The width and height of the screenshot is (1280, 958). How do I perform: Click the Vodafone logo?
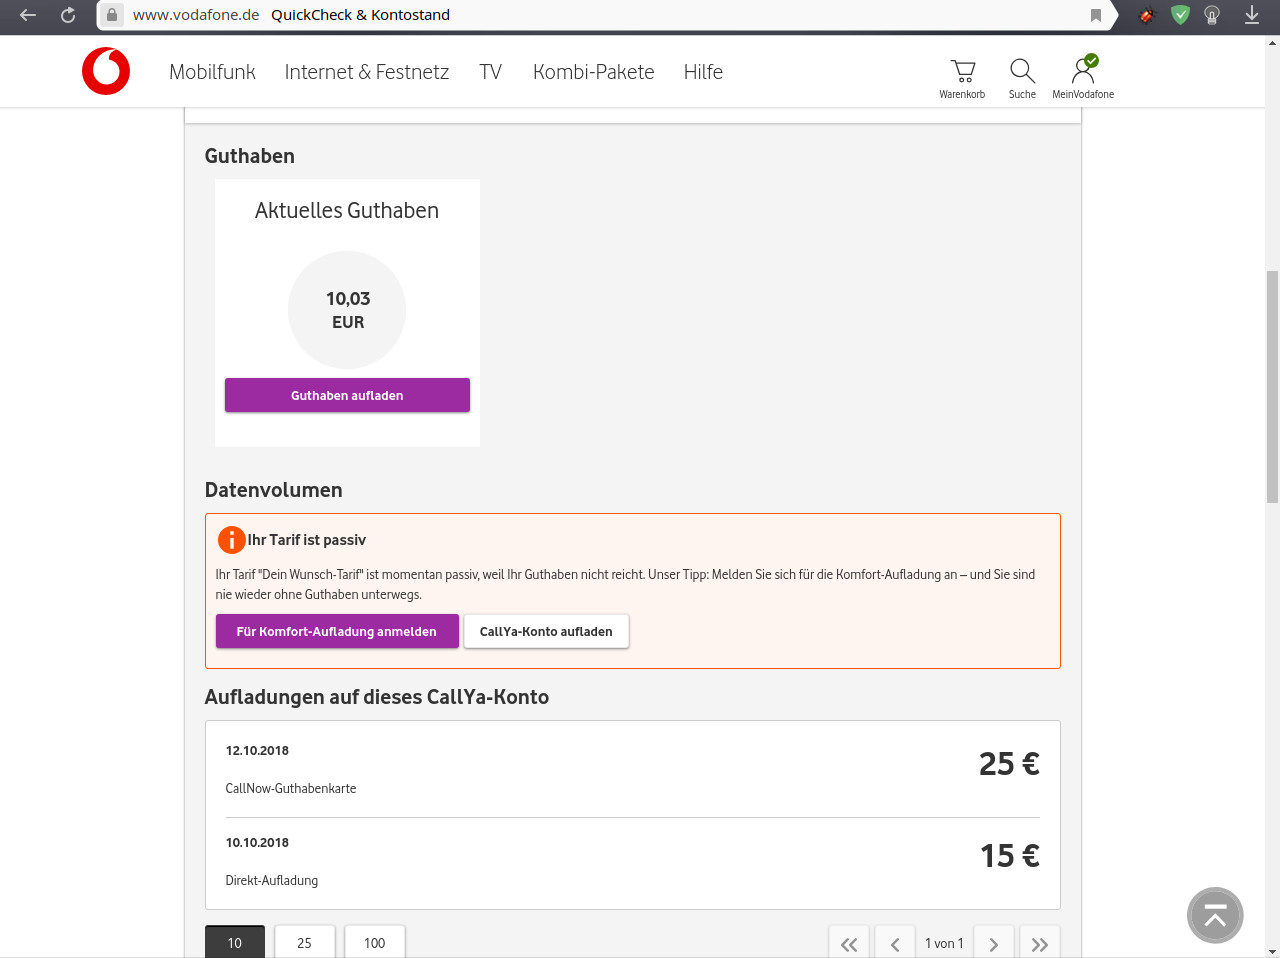tap(106, 71)
